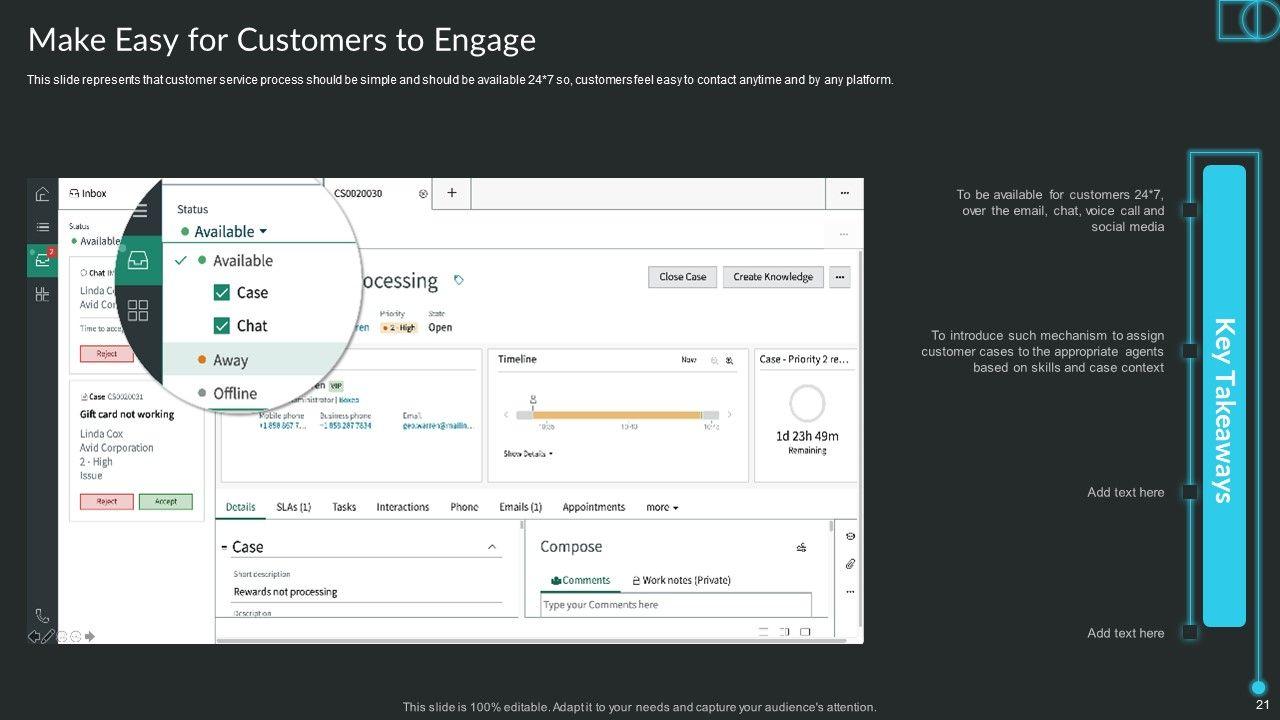
Task: Switch to the SLAs (1) tab
Action: tap(293, 508)
